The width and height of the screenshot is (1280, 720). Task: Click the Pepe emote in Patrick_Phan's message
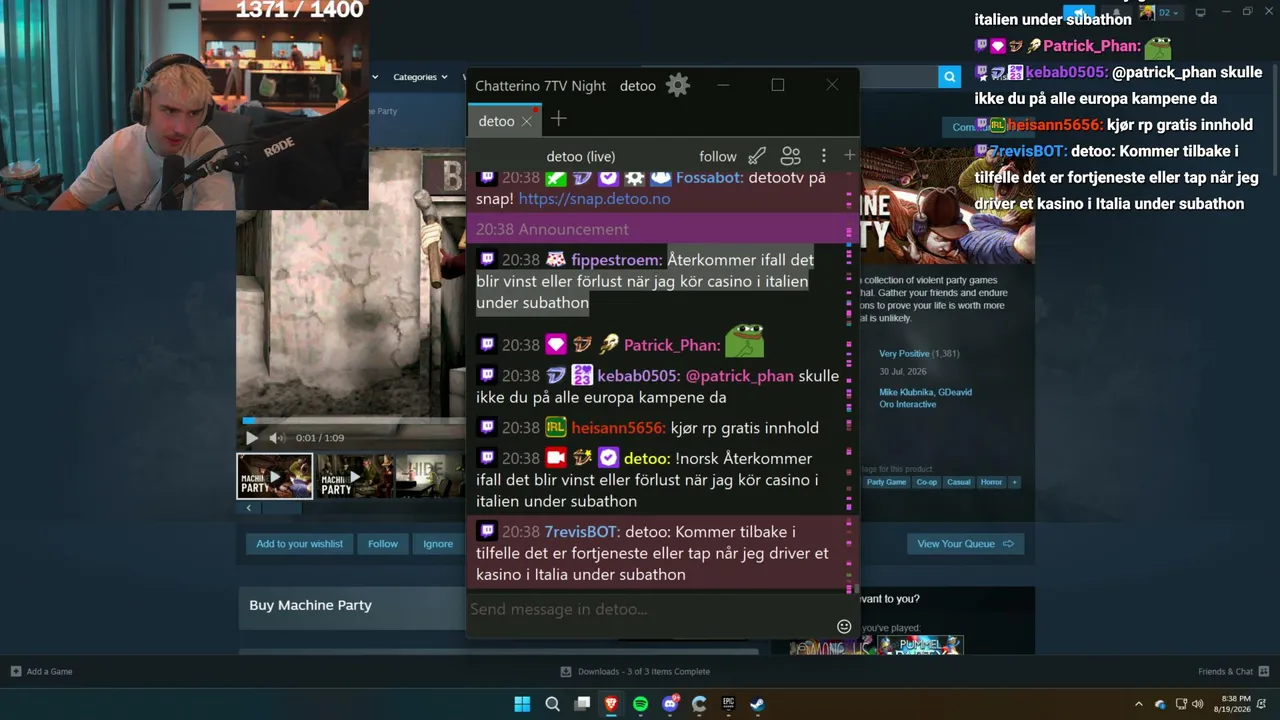tap(744, 340)
